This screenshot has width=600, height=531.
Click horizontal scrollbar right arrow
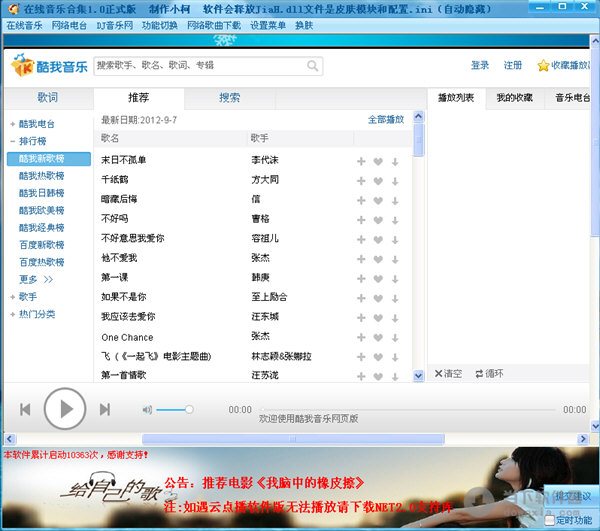(x=583, y=439)
